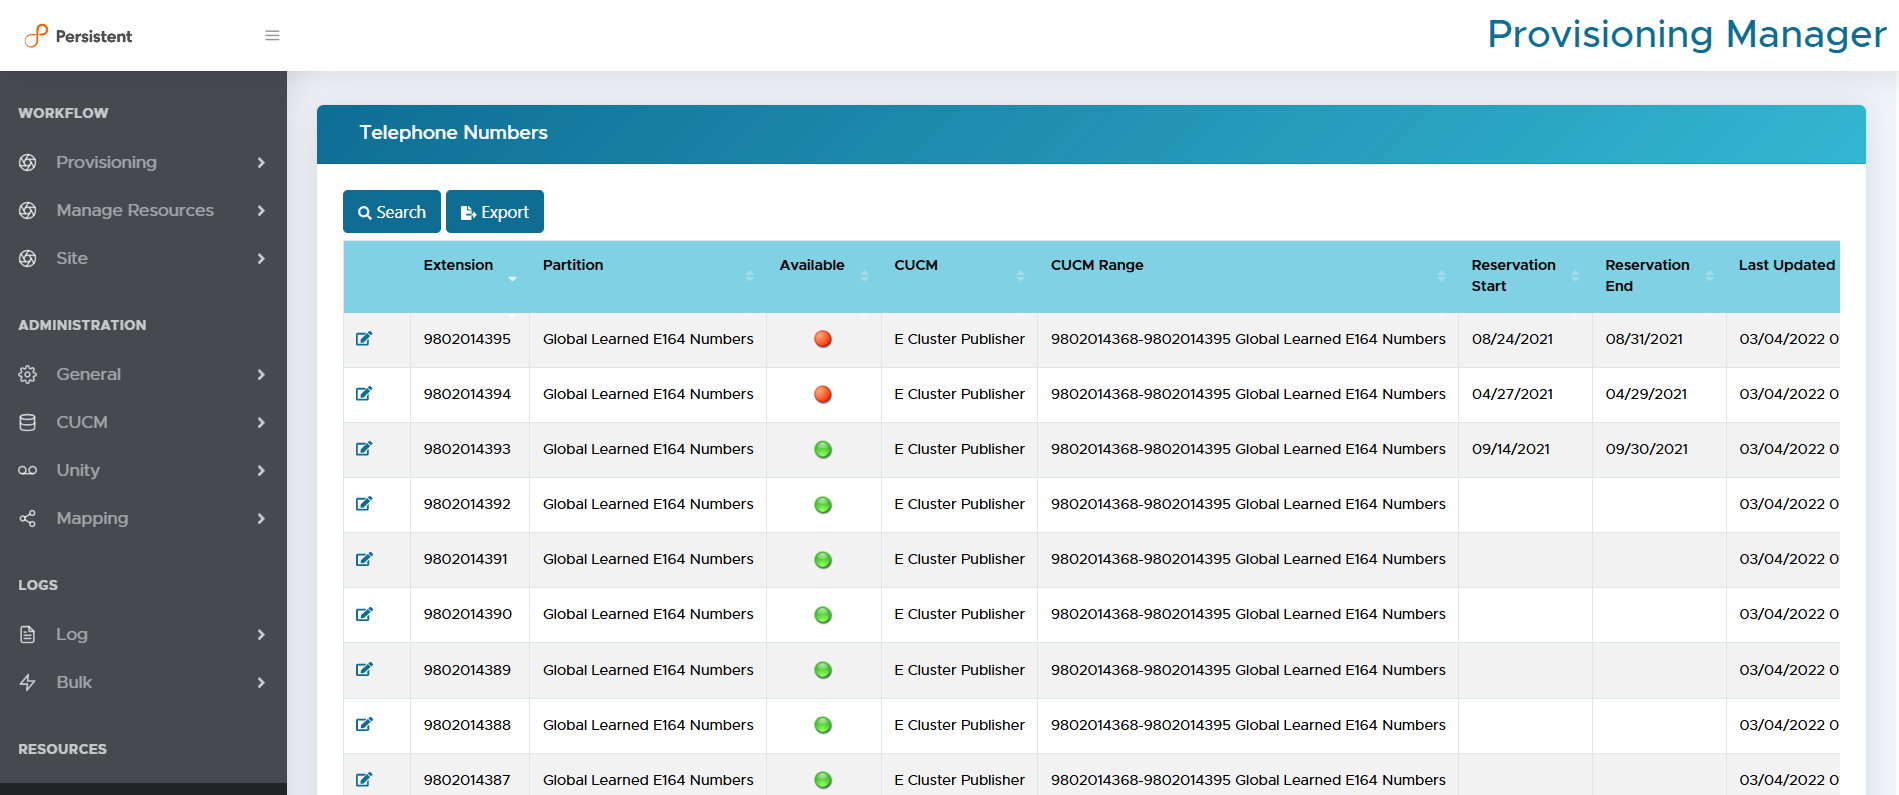Click reservation end date 04/29/2021
This screenshot has width=1899, height=795.
pos(1646,394)
